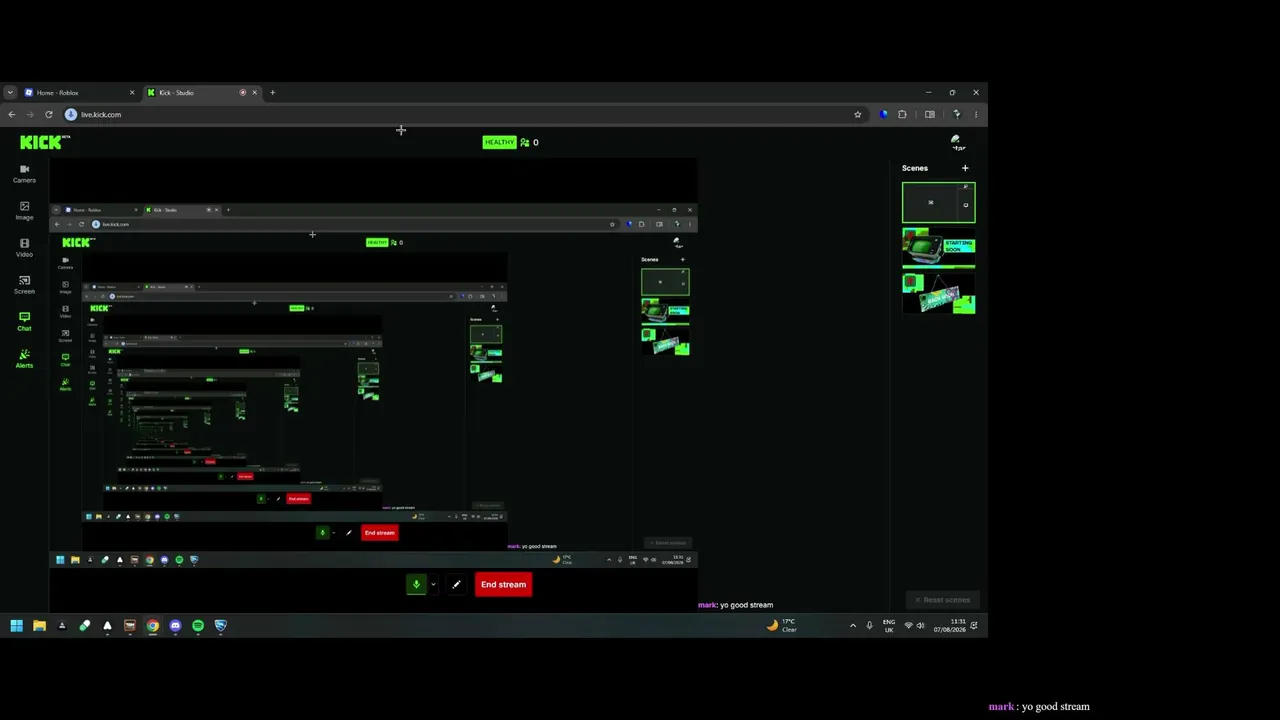
Task: Add a new scene with plus
Action: tap(965, 168)
